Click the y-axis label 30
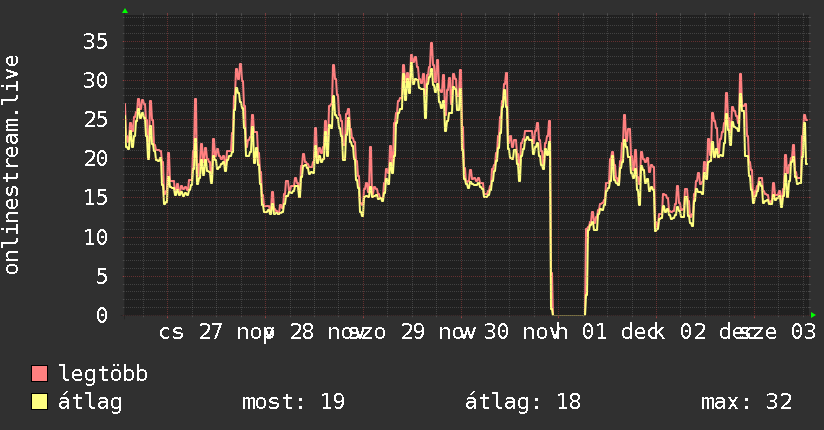The width and height of the screenshot is (824, 430). pos(95,80)
